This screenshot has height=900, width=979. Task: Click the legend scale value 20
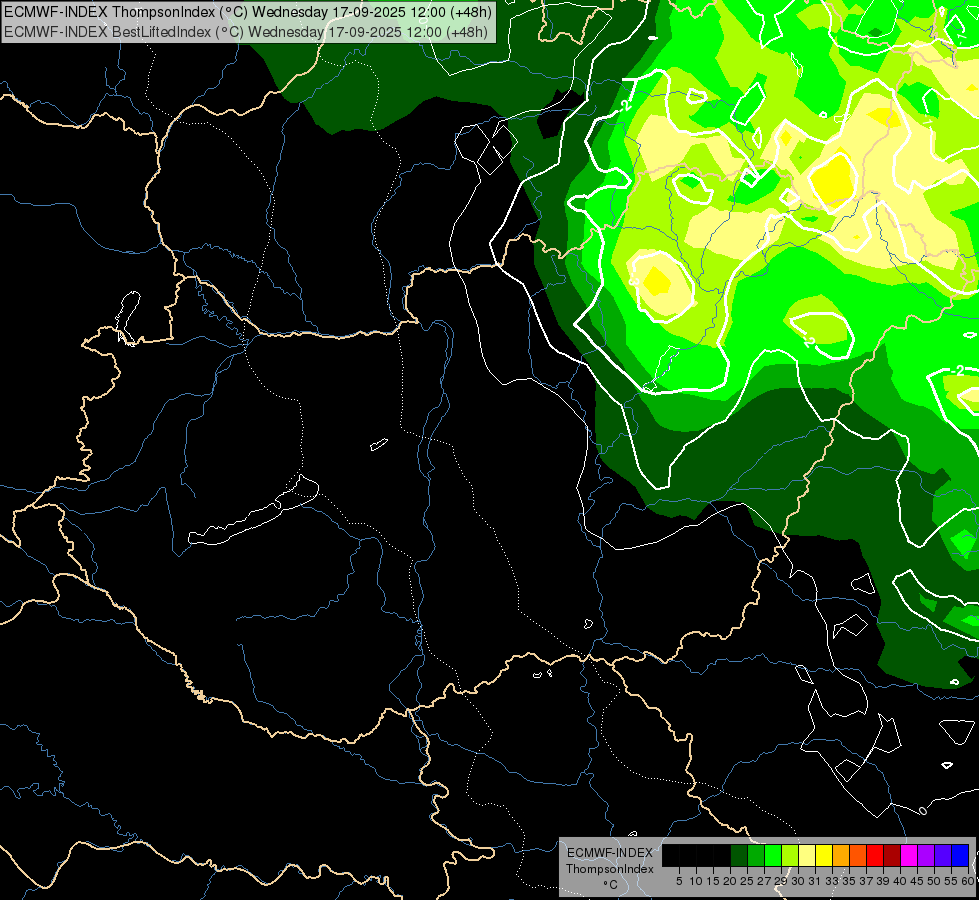[x=730, y=881]
